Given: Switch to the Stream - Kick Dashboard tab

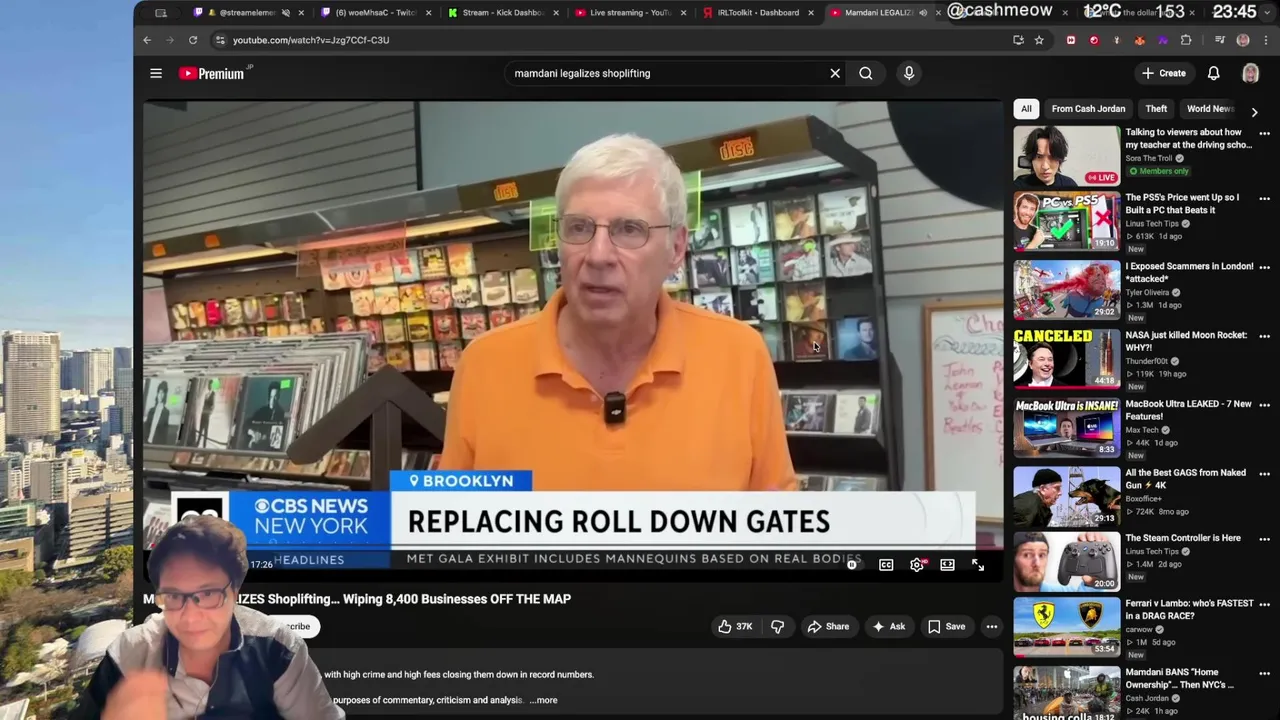Looking at the screenshot, I should point(503,13).
